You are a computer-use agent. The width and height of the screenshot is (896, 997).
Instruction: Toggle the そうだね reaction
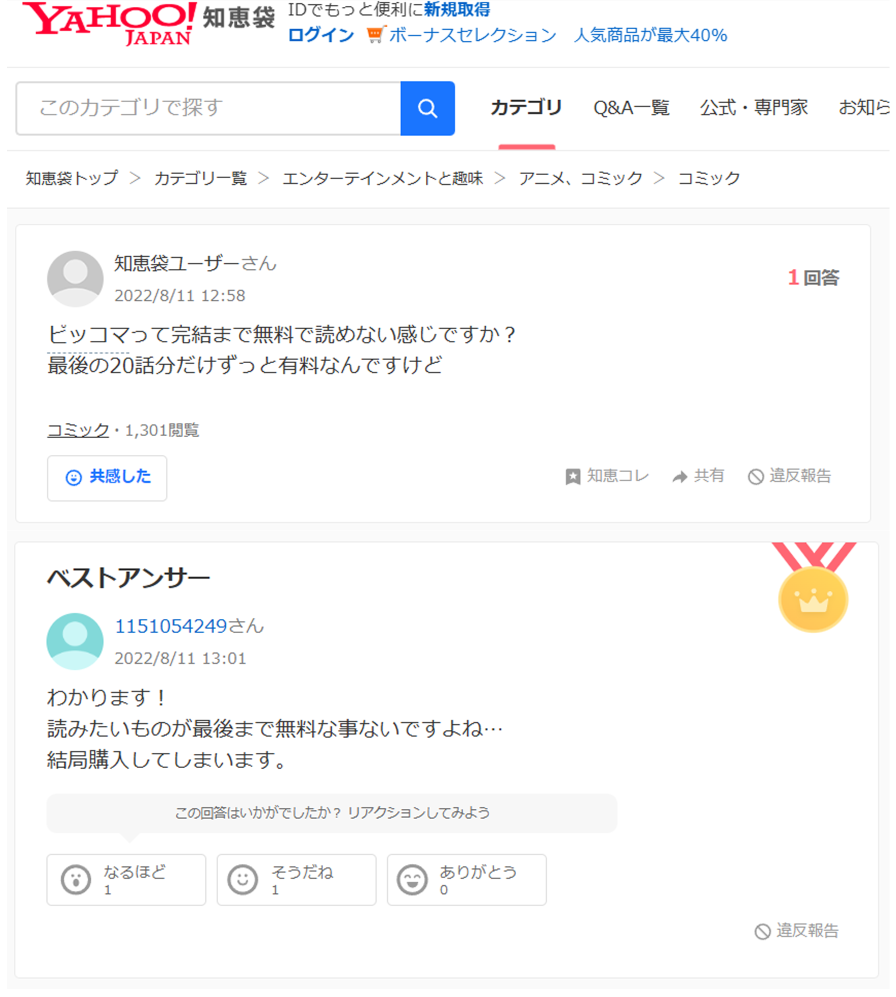296,879
